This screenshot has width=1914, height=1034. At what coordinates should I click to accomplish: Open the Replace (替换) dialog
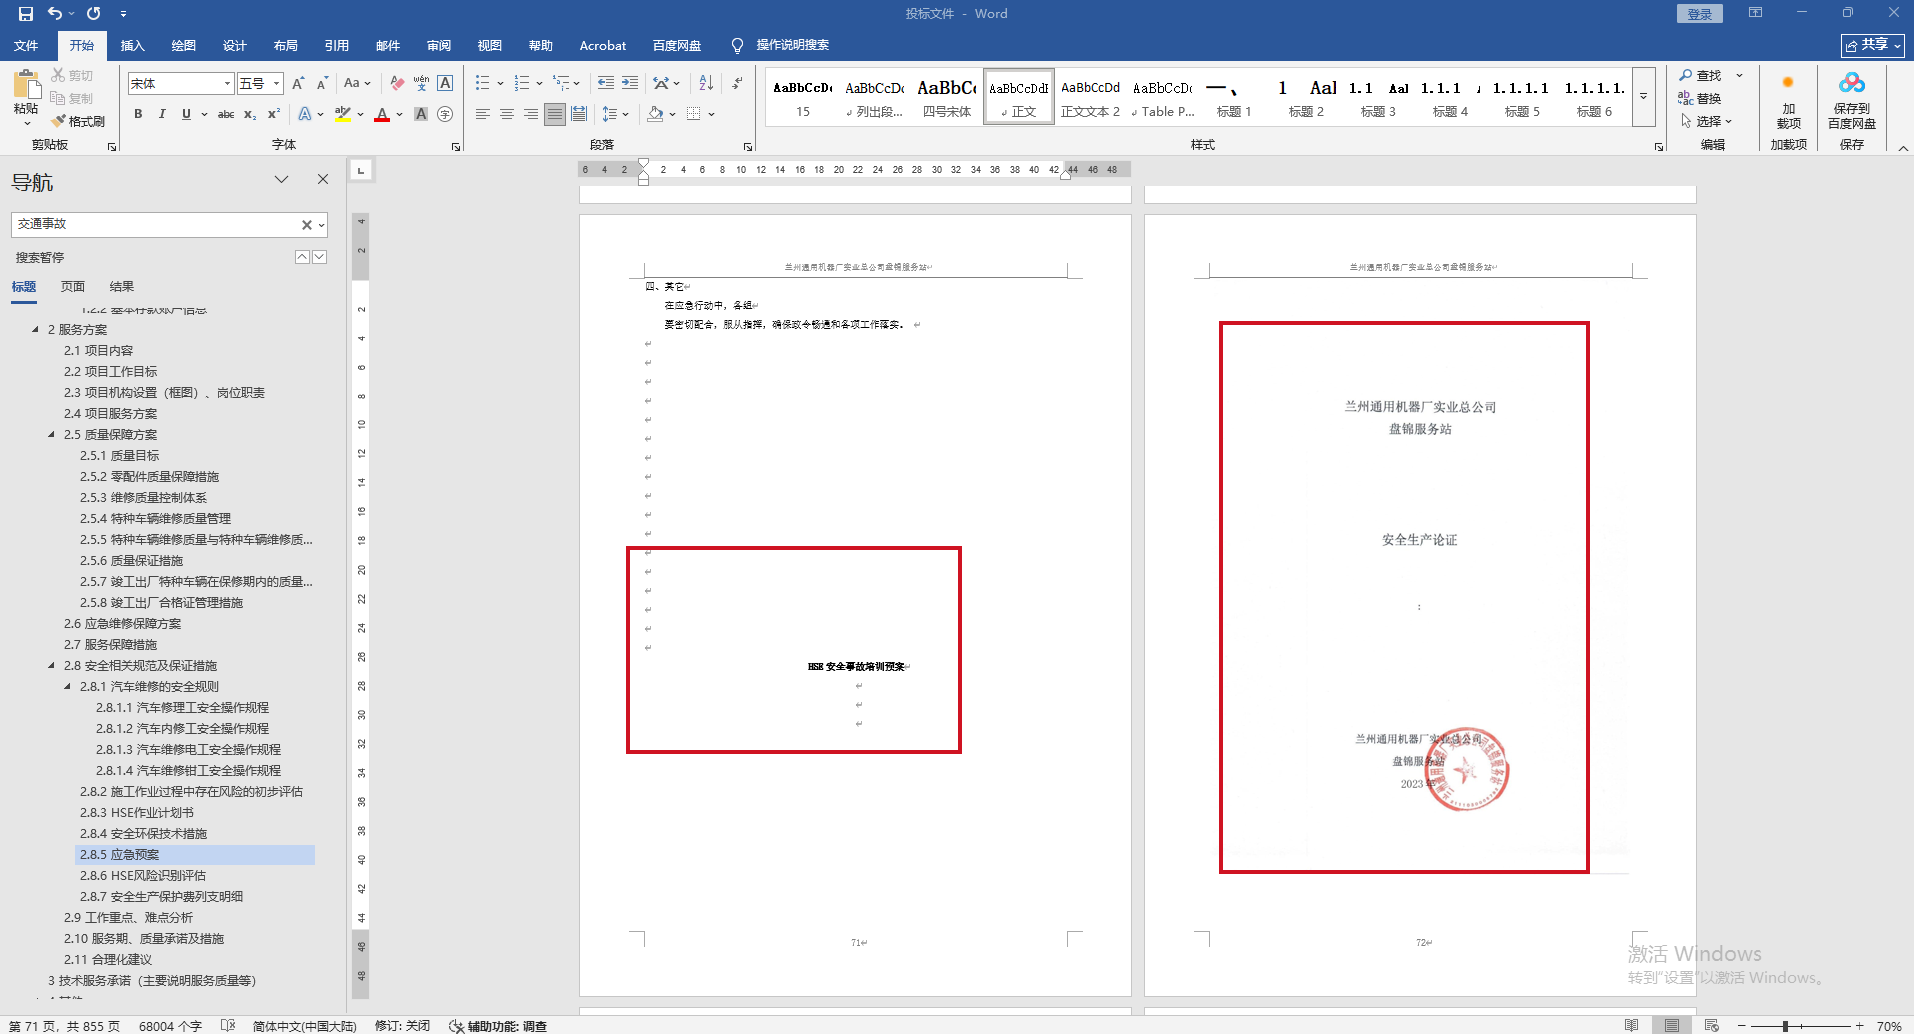click(x=1700, y=98)
